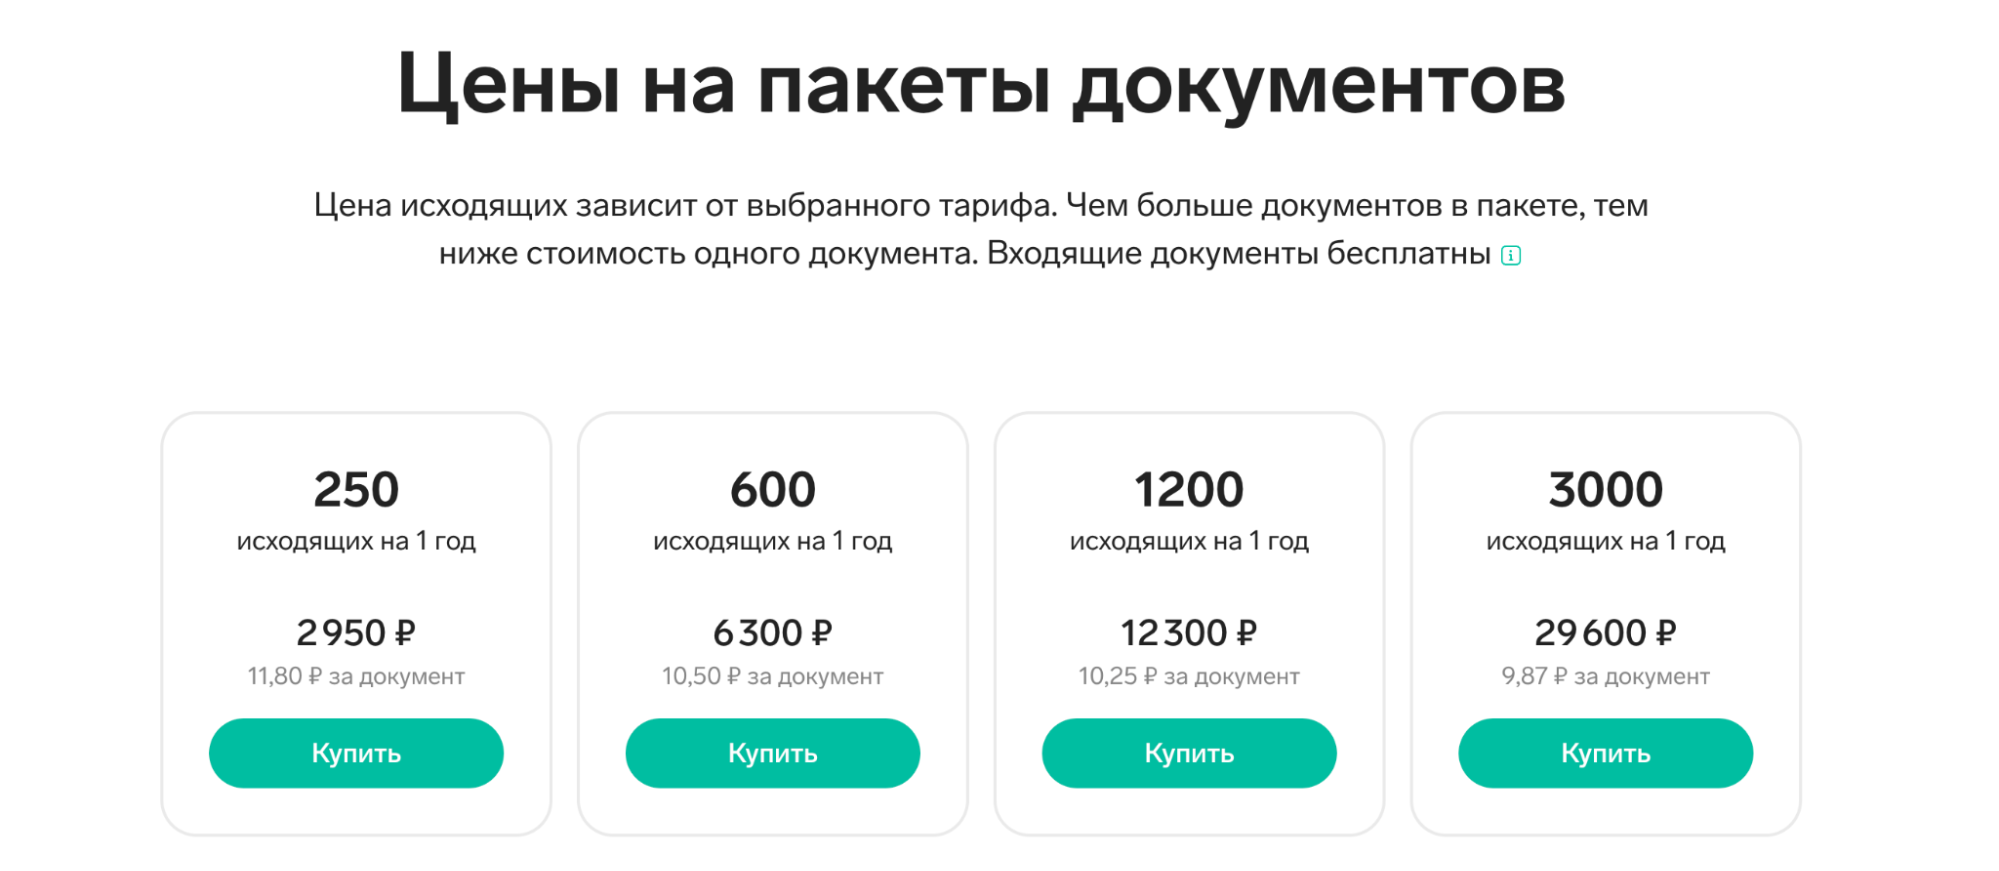This screenshot has height=871, width=1999.
Task: Click the "Цены на пакеты документов" heading
Action: (x=981, y=85)
